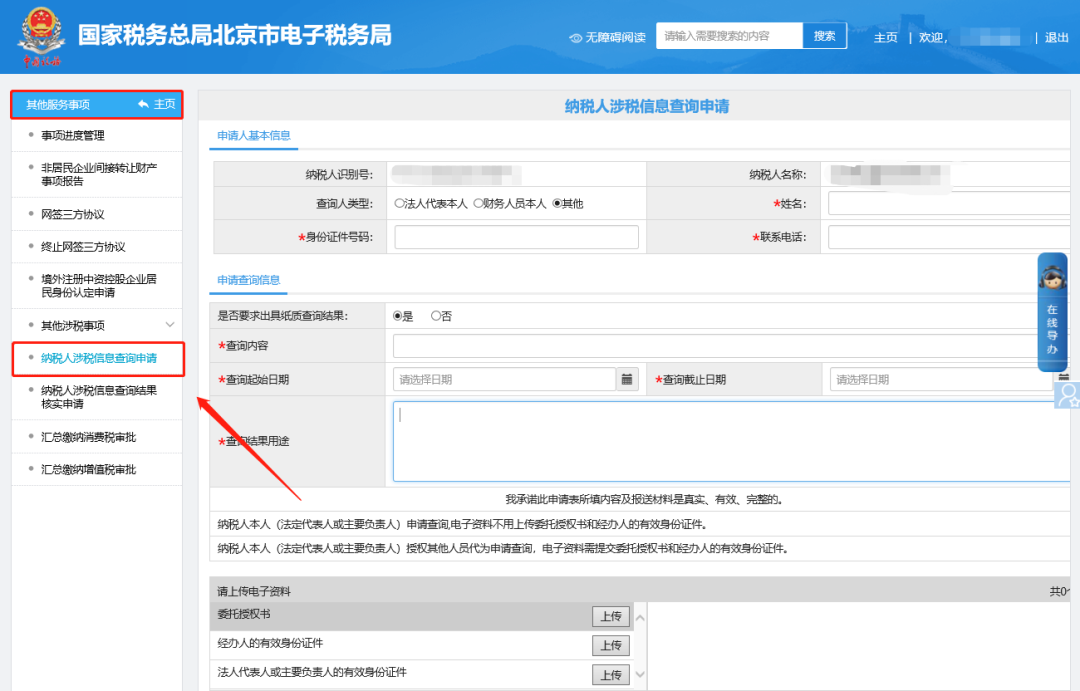Viewport: 1080px width, 691px height.
Task: Click the 无障碍阅读 eye icon
Action: 576,38
